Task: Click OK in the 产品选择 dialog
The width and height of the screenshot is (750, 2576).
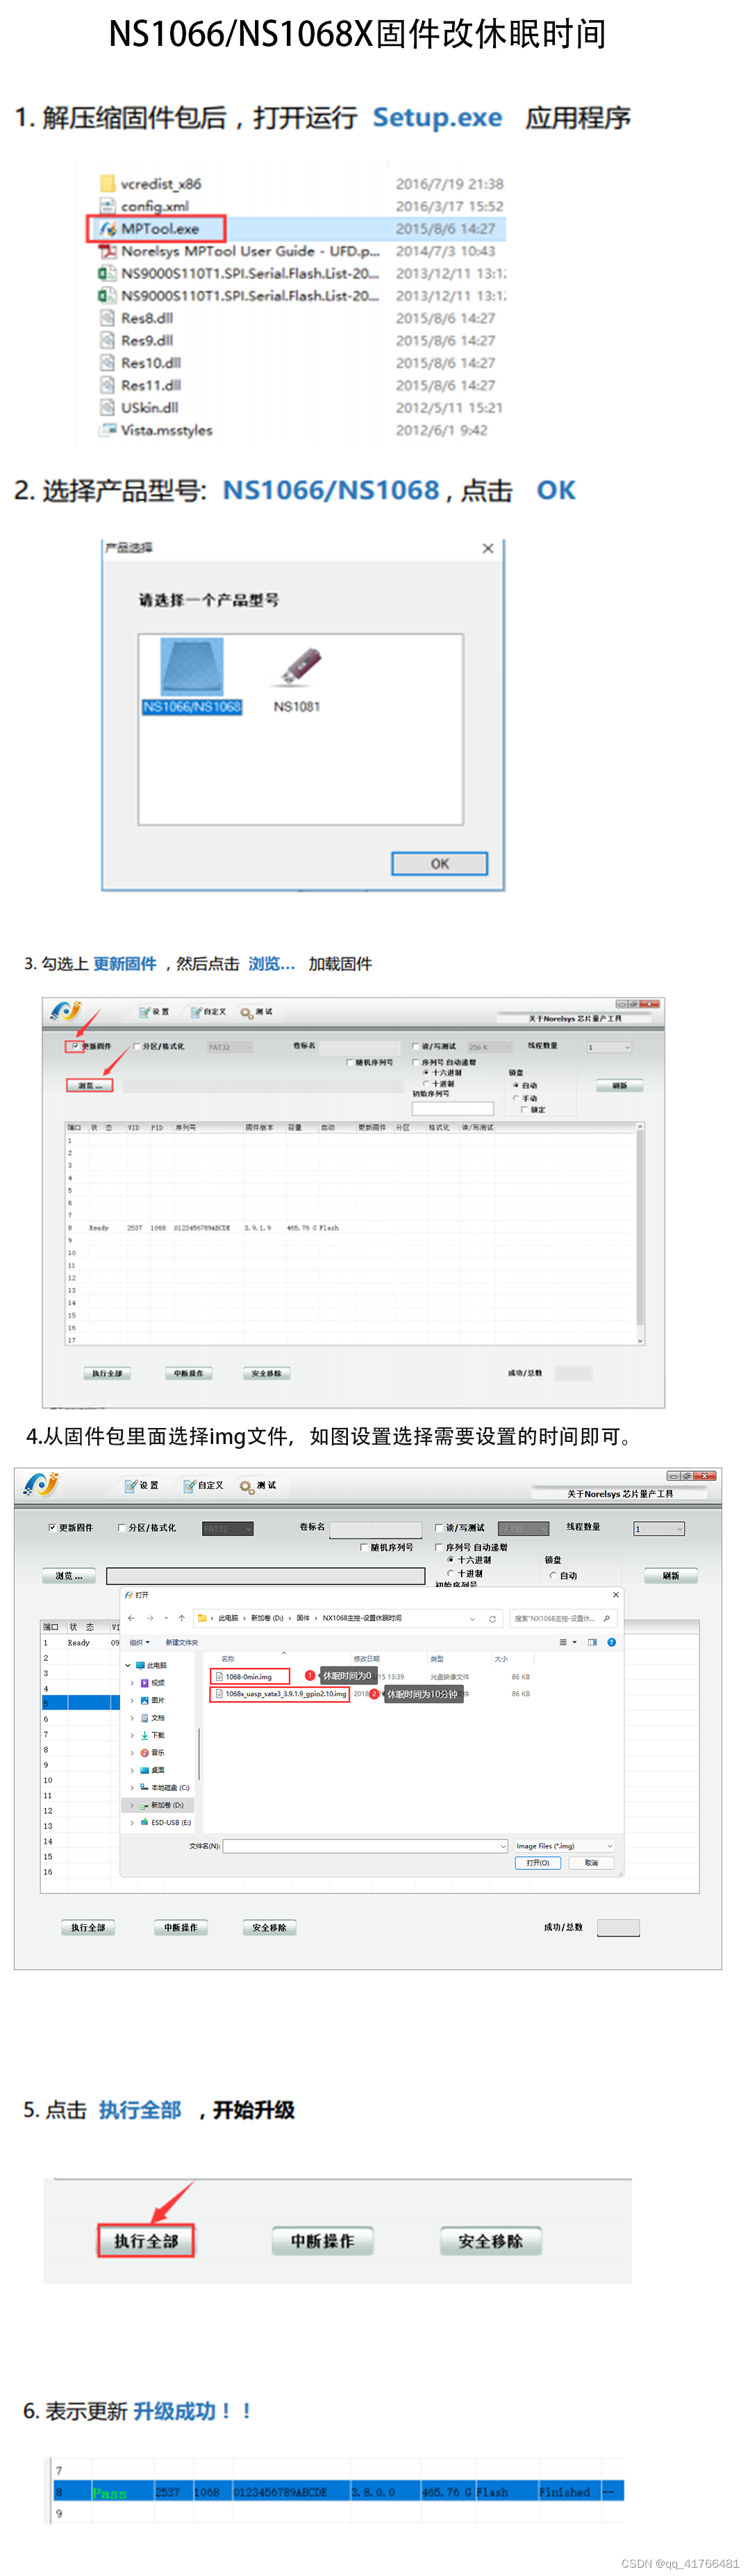Action: (439, 863)
